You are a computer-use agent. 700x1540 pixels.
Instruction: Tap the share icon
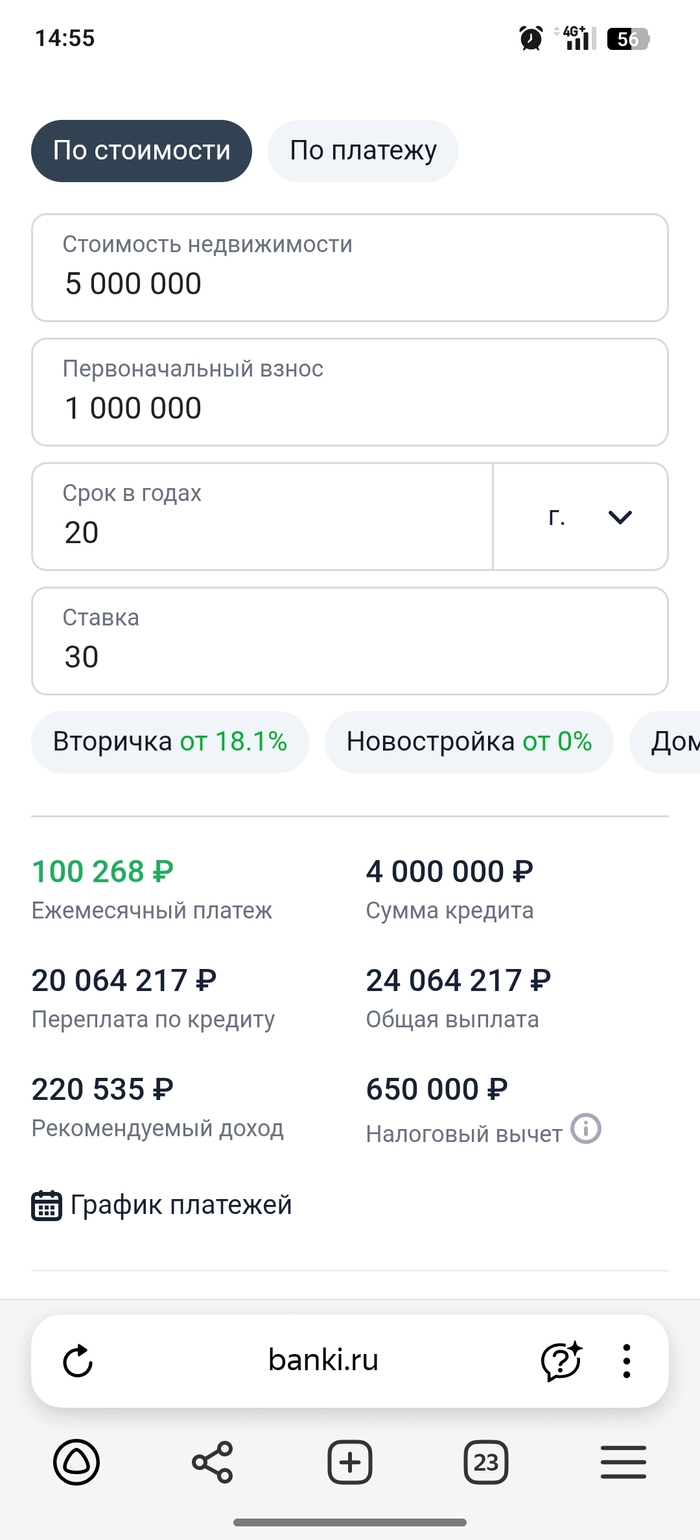tap(212, 1464)
